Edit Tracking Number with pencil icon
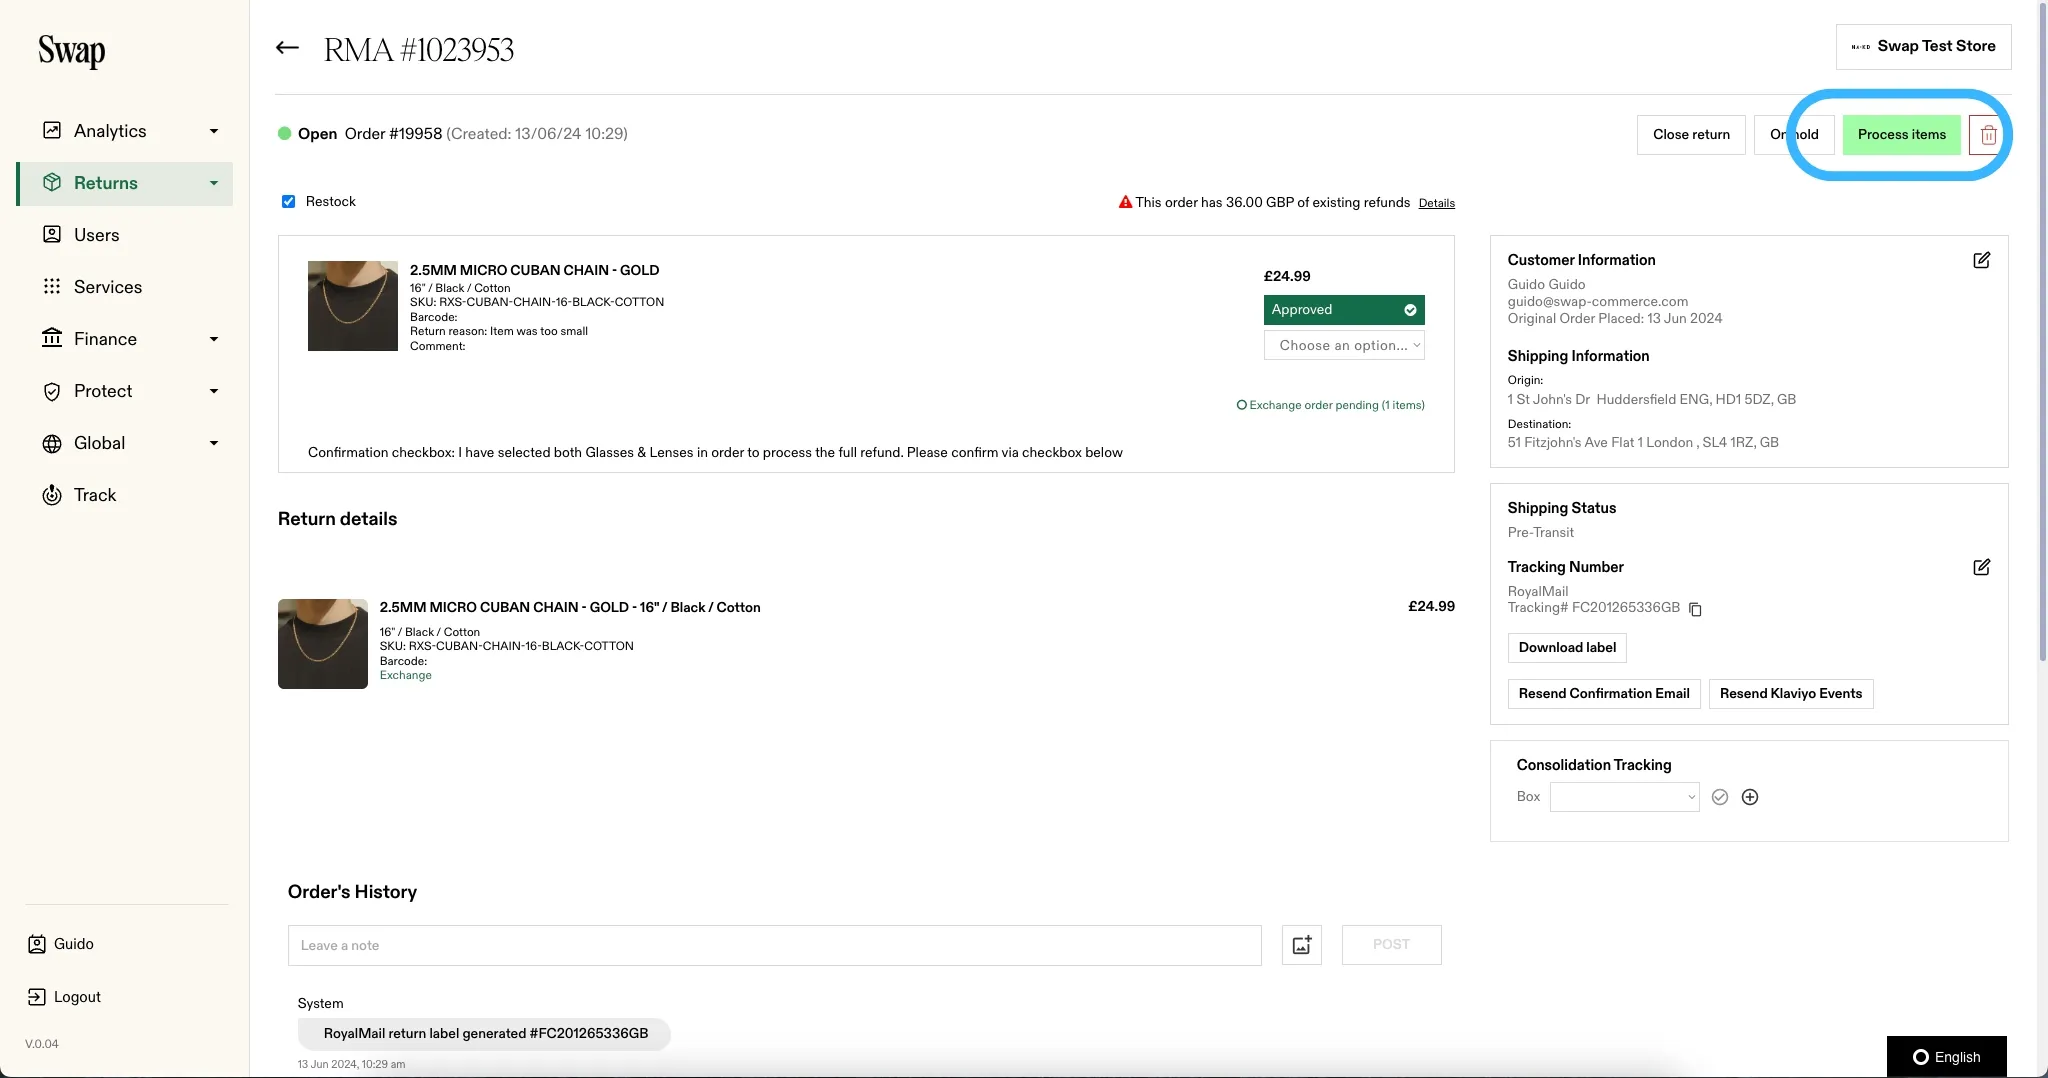 coord(1981,567)
